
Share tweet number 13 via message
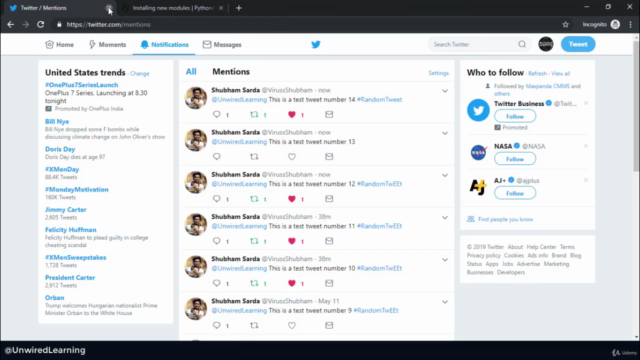coord(329,156)
